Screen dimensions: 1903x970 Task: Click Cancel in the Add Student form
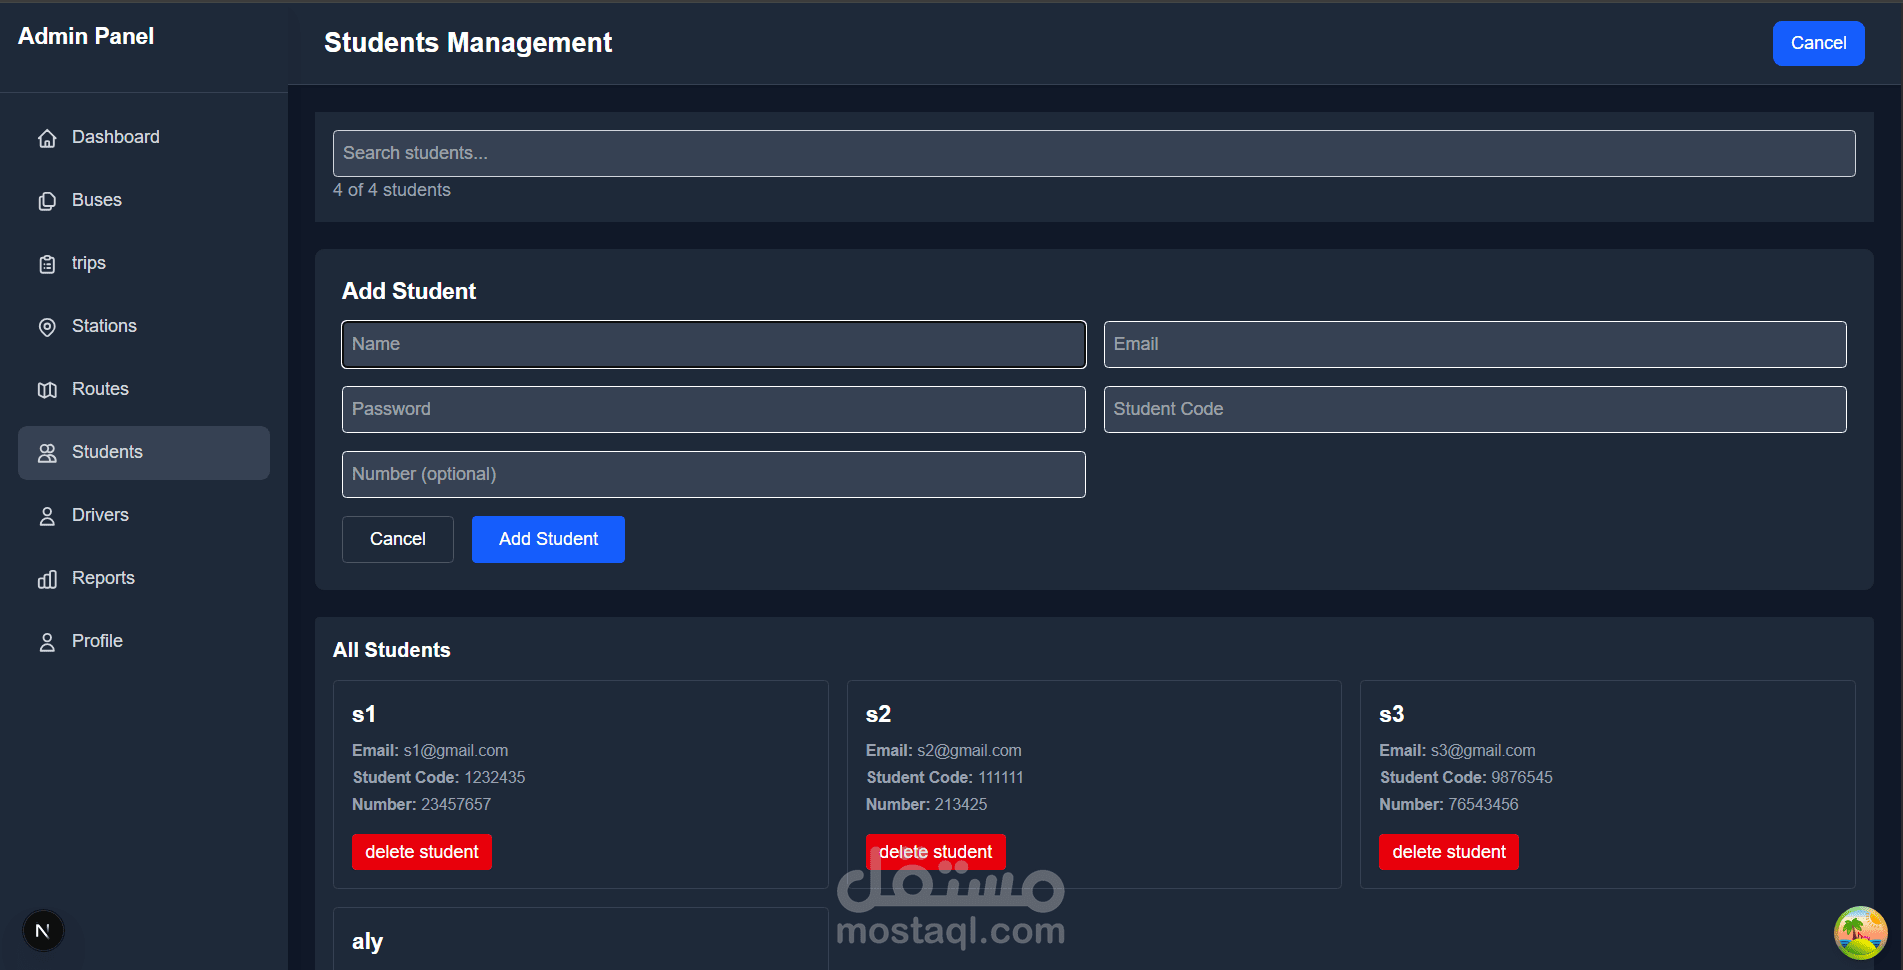(x=398, y=539)
